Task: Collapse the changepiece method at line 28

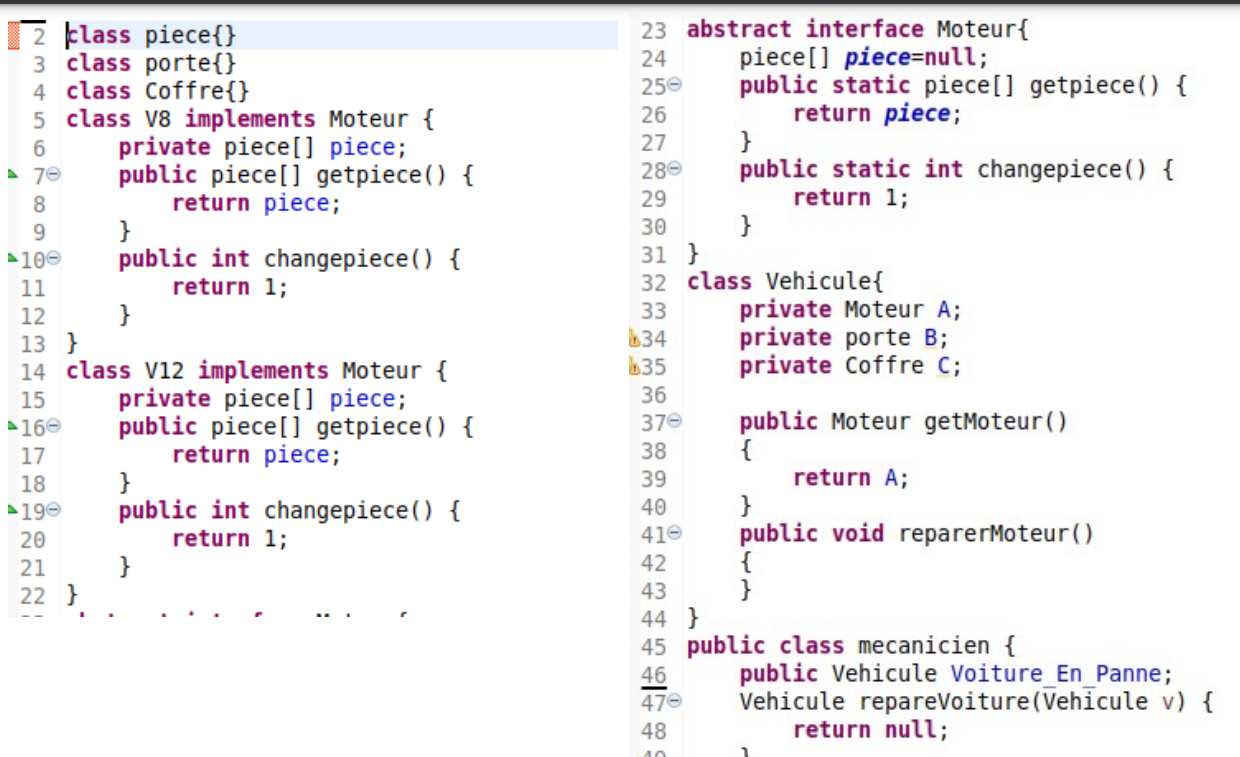Action: 676,169
